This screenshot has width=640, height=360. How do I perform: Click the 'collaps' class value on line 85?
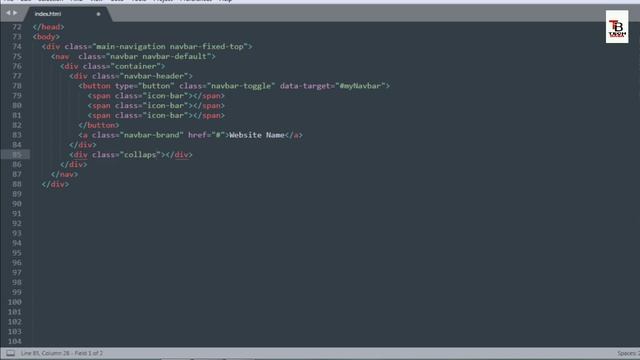pos(140,155)
